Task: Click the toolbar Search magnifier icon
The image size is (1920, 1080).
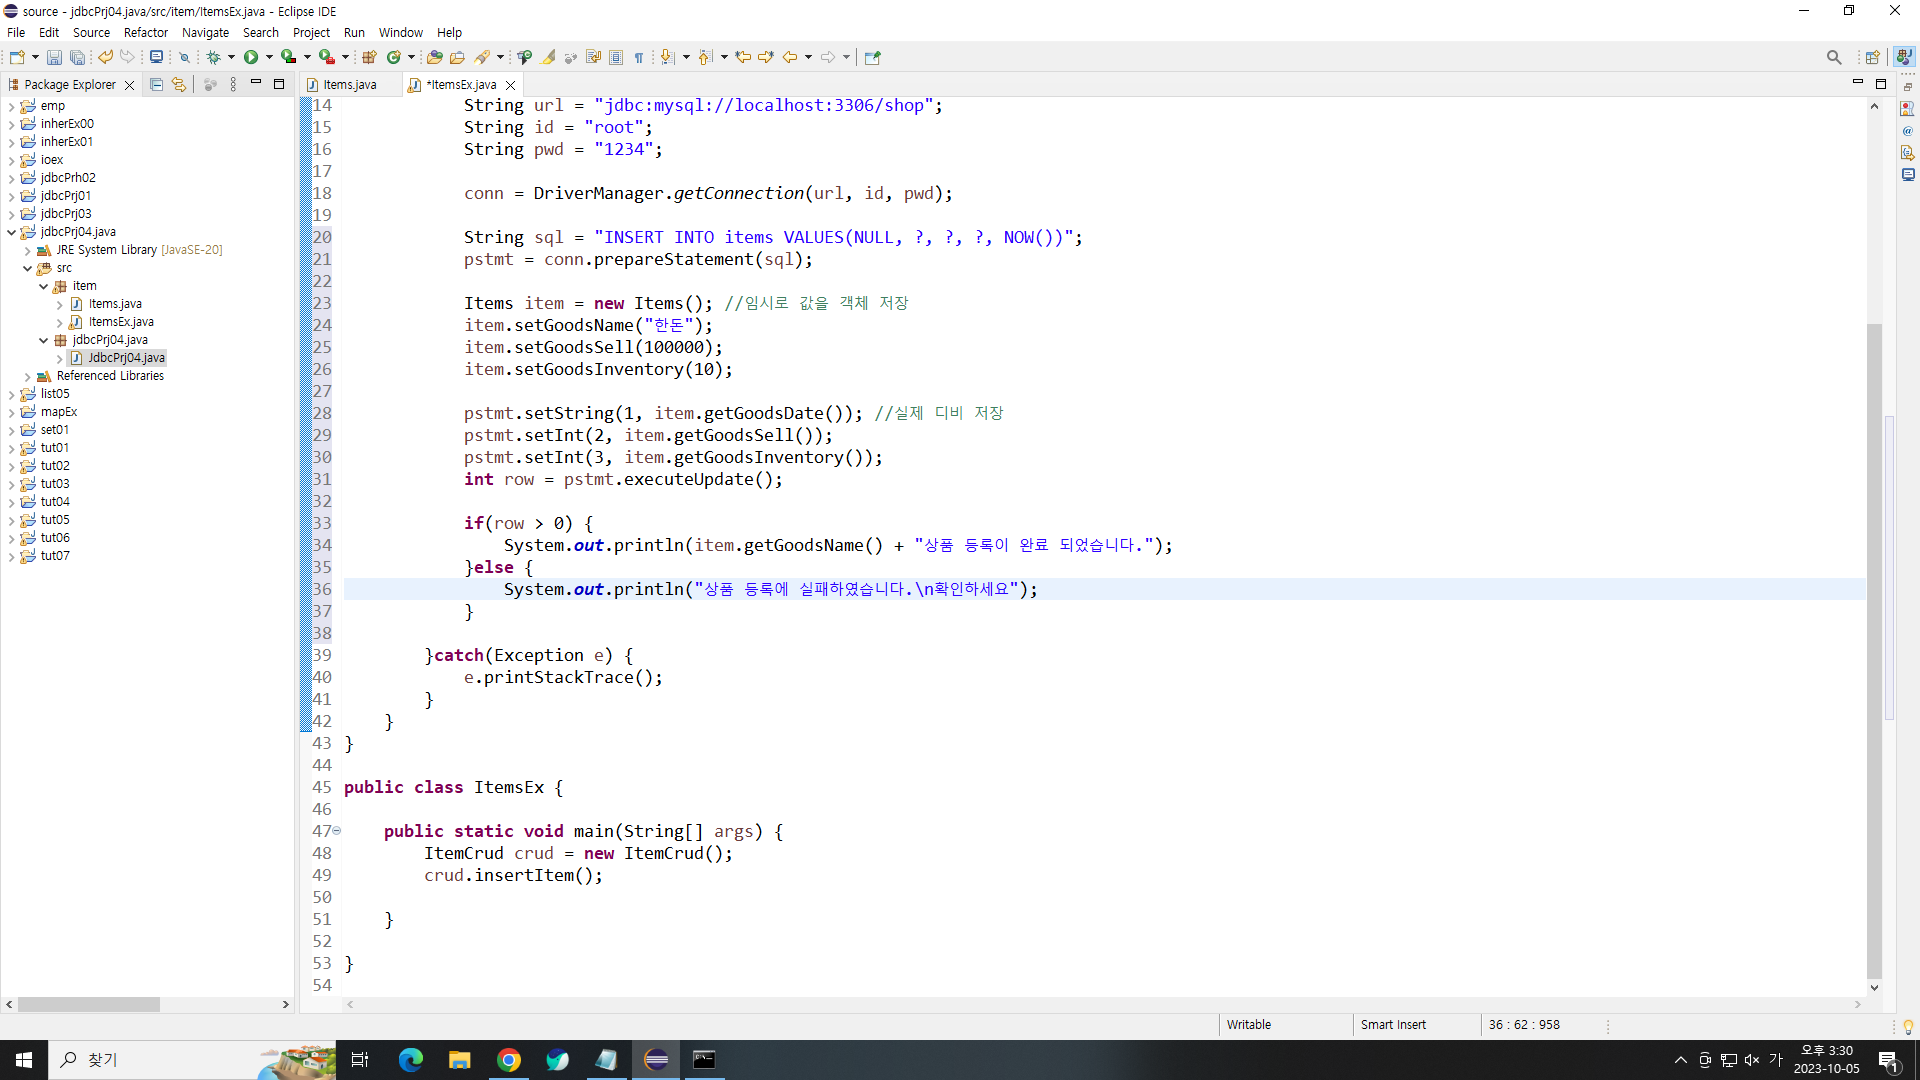Action: [1833, 58]
